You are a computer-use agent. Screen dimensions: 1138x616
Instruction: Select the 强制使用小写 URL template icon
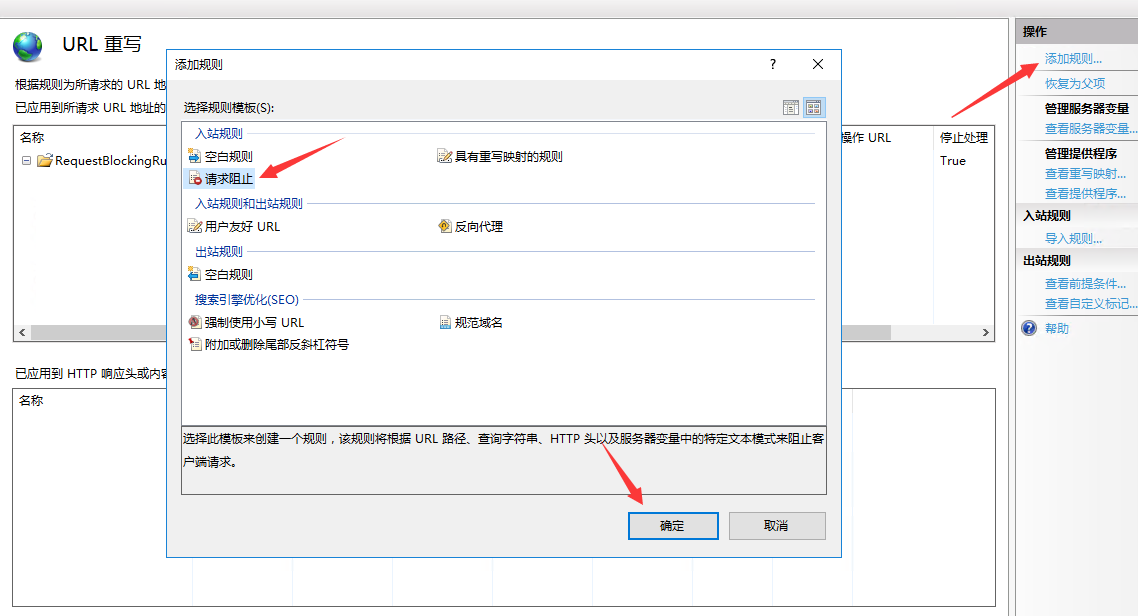coord(195,323)
